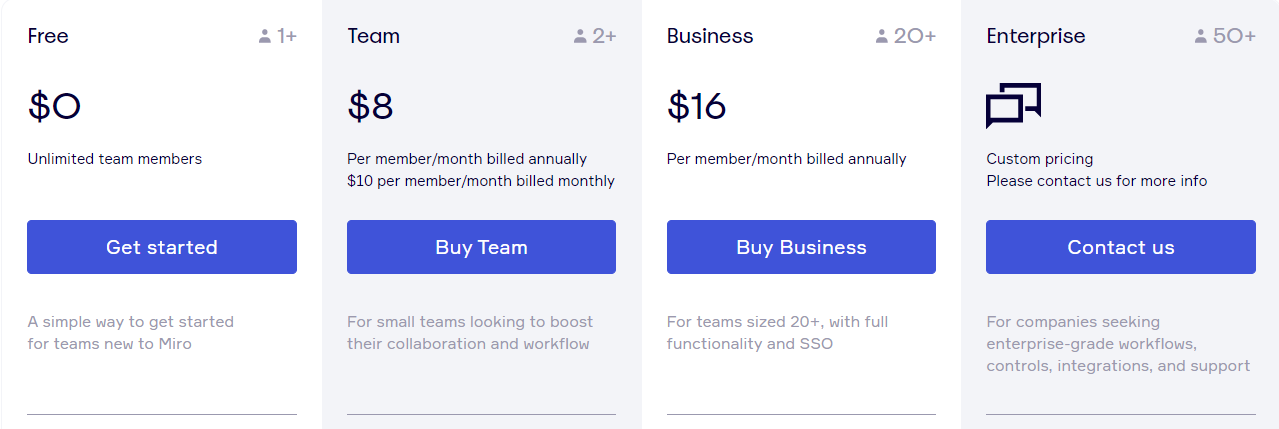Click the Get started button
This screenshot has height=429, width=1279.
(162, 247)
